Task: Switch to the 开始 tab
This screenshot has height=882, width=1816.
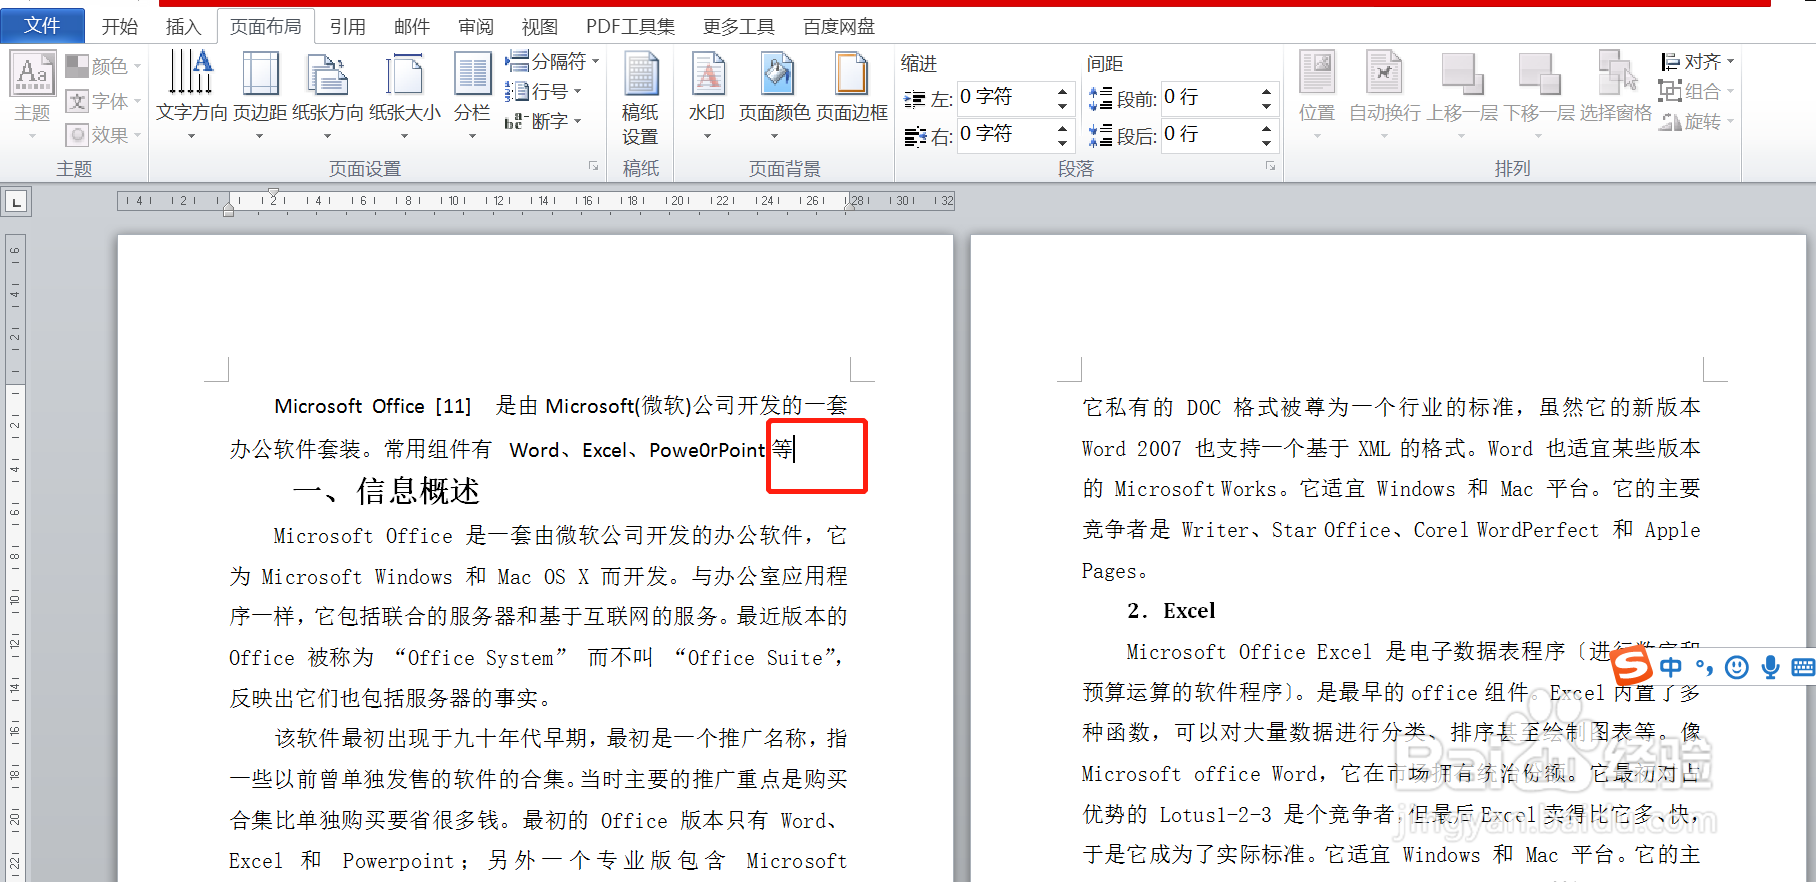Action: point(120,27)
